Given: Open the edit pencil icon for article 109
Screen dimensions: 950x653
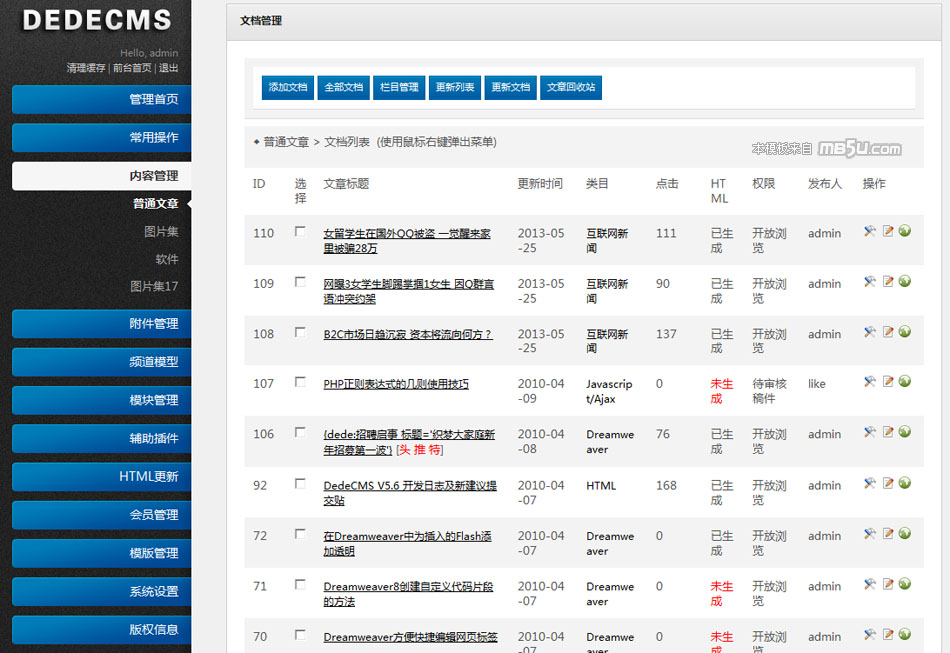Looking at the screenshot, I should click(887, 282).
